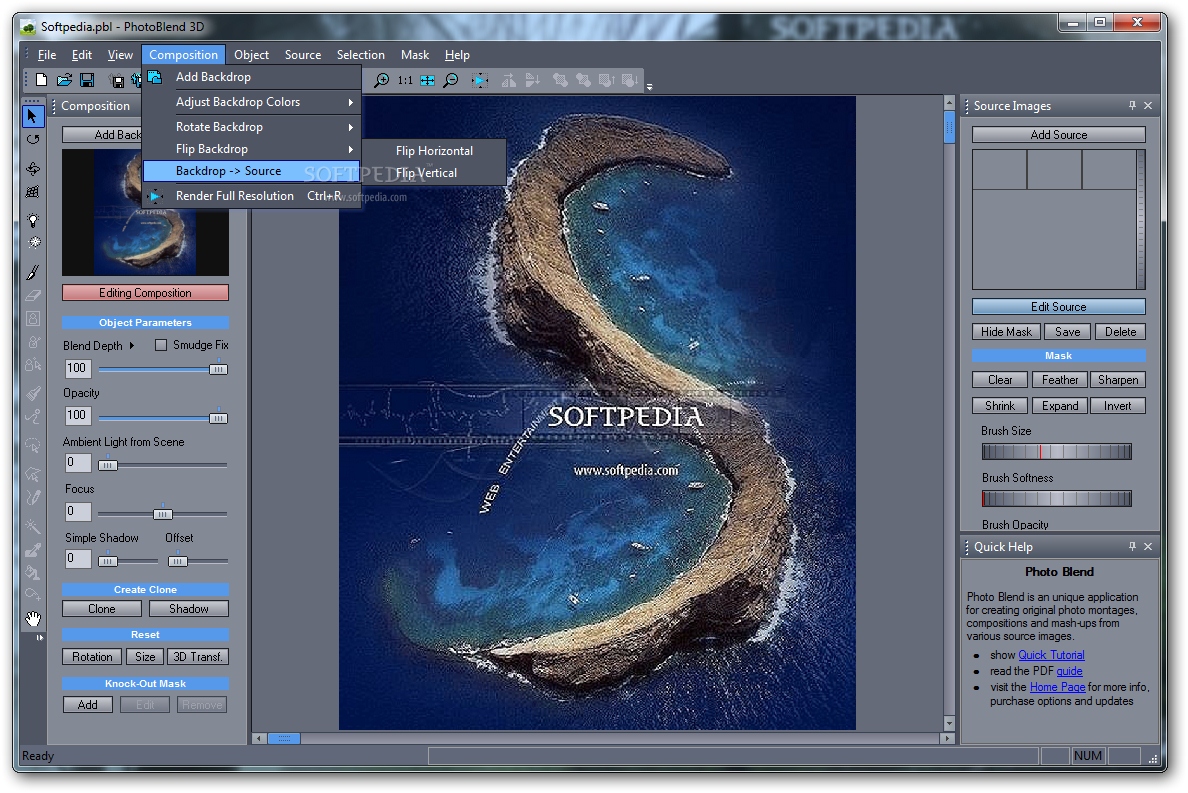Click the canvas horizontal scrollbar thumb
Image resolution: width=1188 pixels, height=793 pixels.
point(284,738)
